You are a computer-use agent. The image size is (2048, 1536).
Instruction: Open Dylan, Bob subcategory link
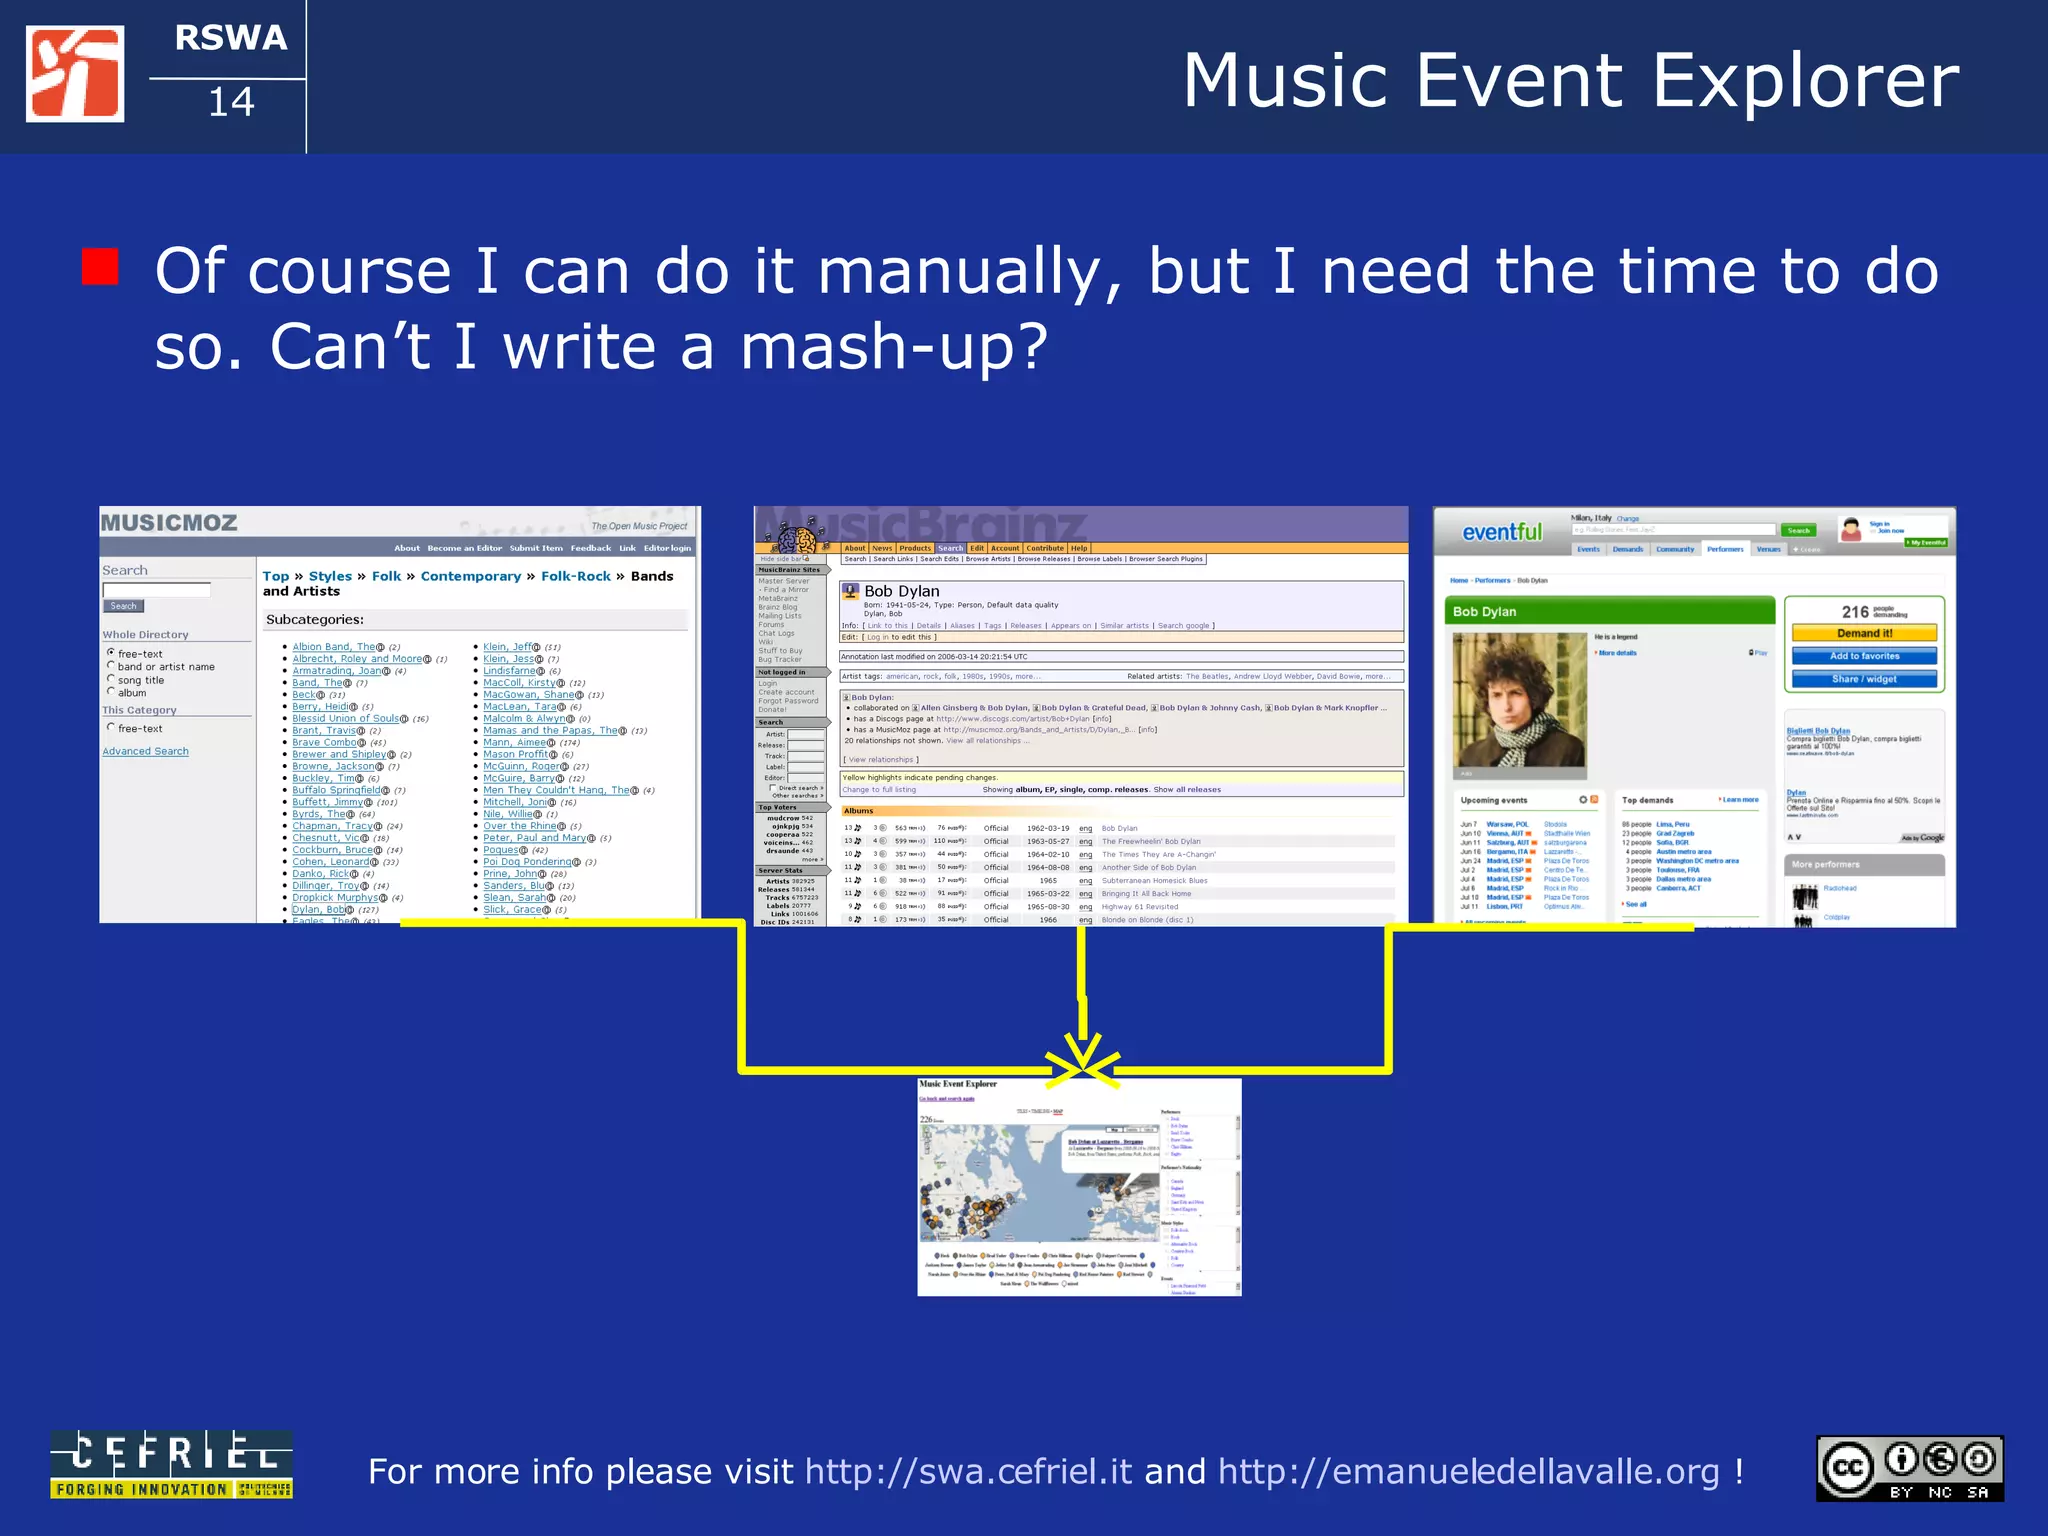pyautogui.click(x=318, y=910)
